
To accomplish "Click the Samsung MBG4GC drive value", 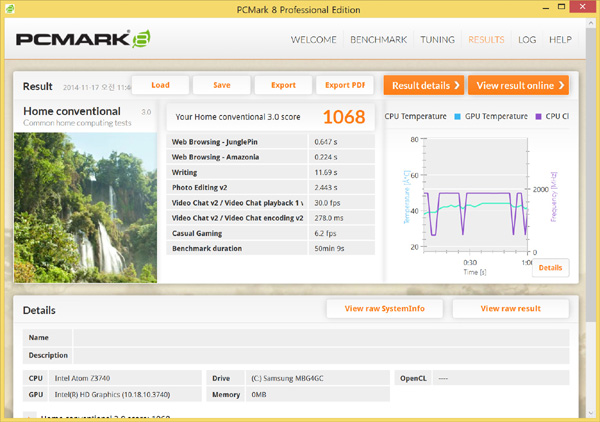I will [x=287, y=378].
